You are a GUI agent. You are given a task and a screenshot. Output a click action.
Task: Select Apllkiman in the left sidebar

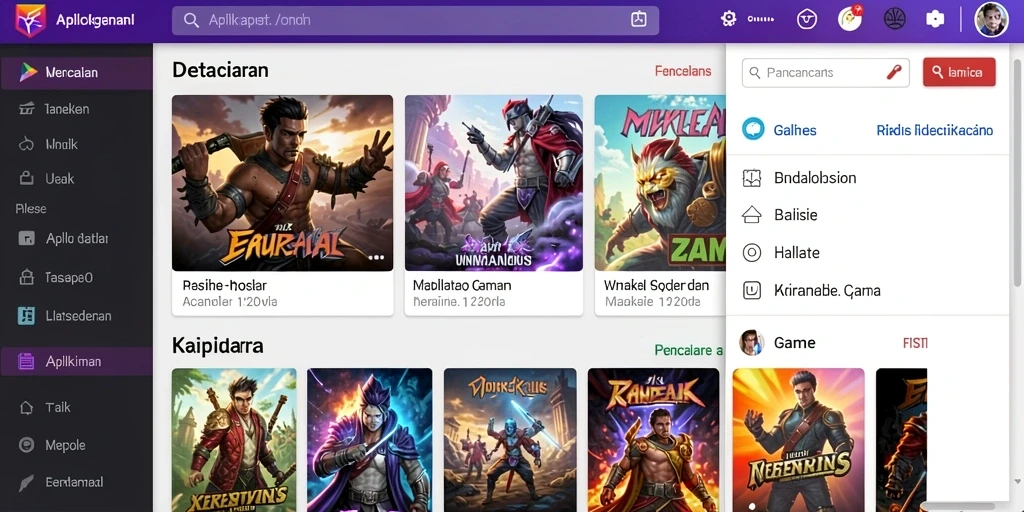coord(76,361)
